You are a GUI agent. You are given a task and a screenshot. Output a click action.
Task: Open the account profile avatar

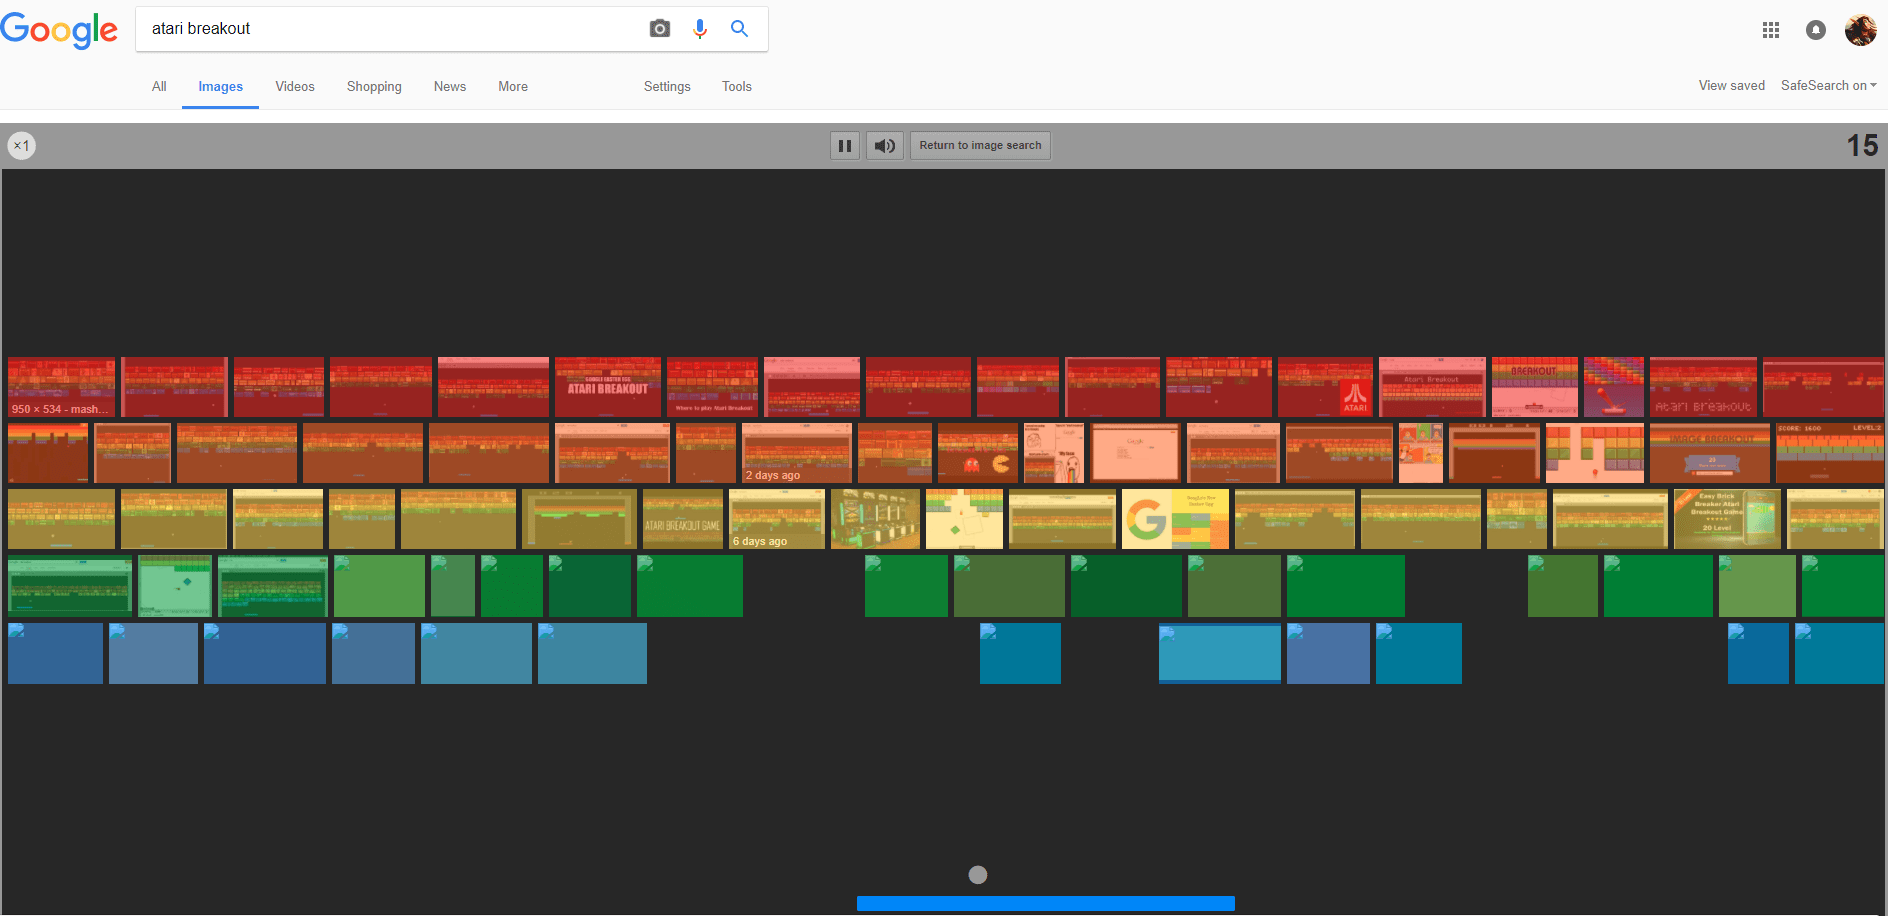click(x=1861, y=30)
